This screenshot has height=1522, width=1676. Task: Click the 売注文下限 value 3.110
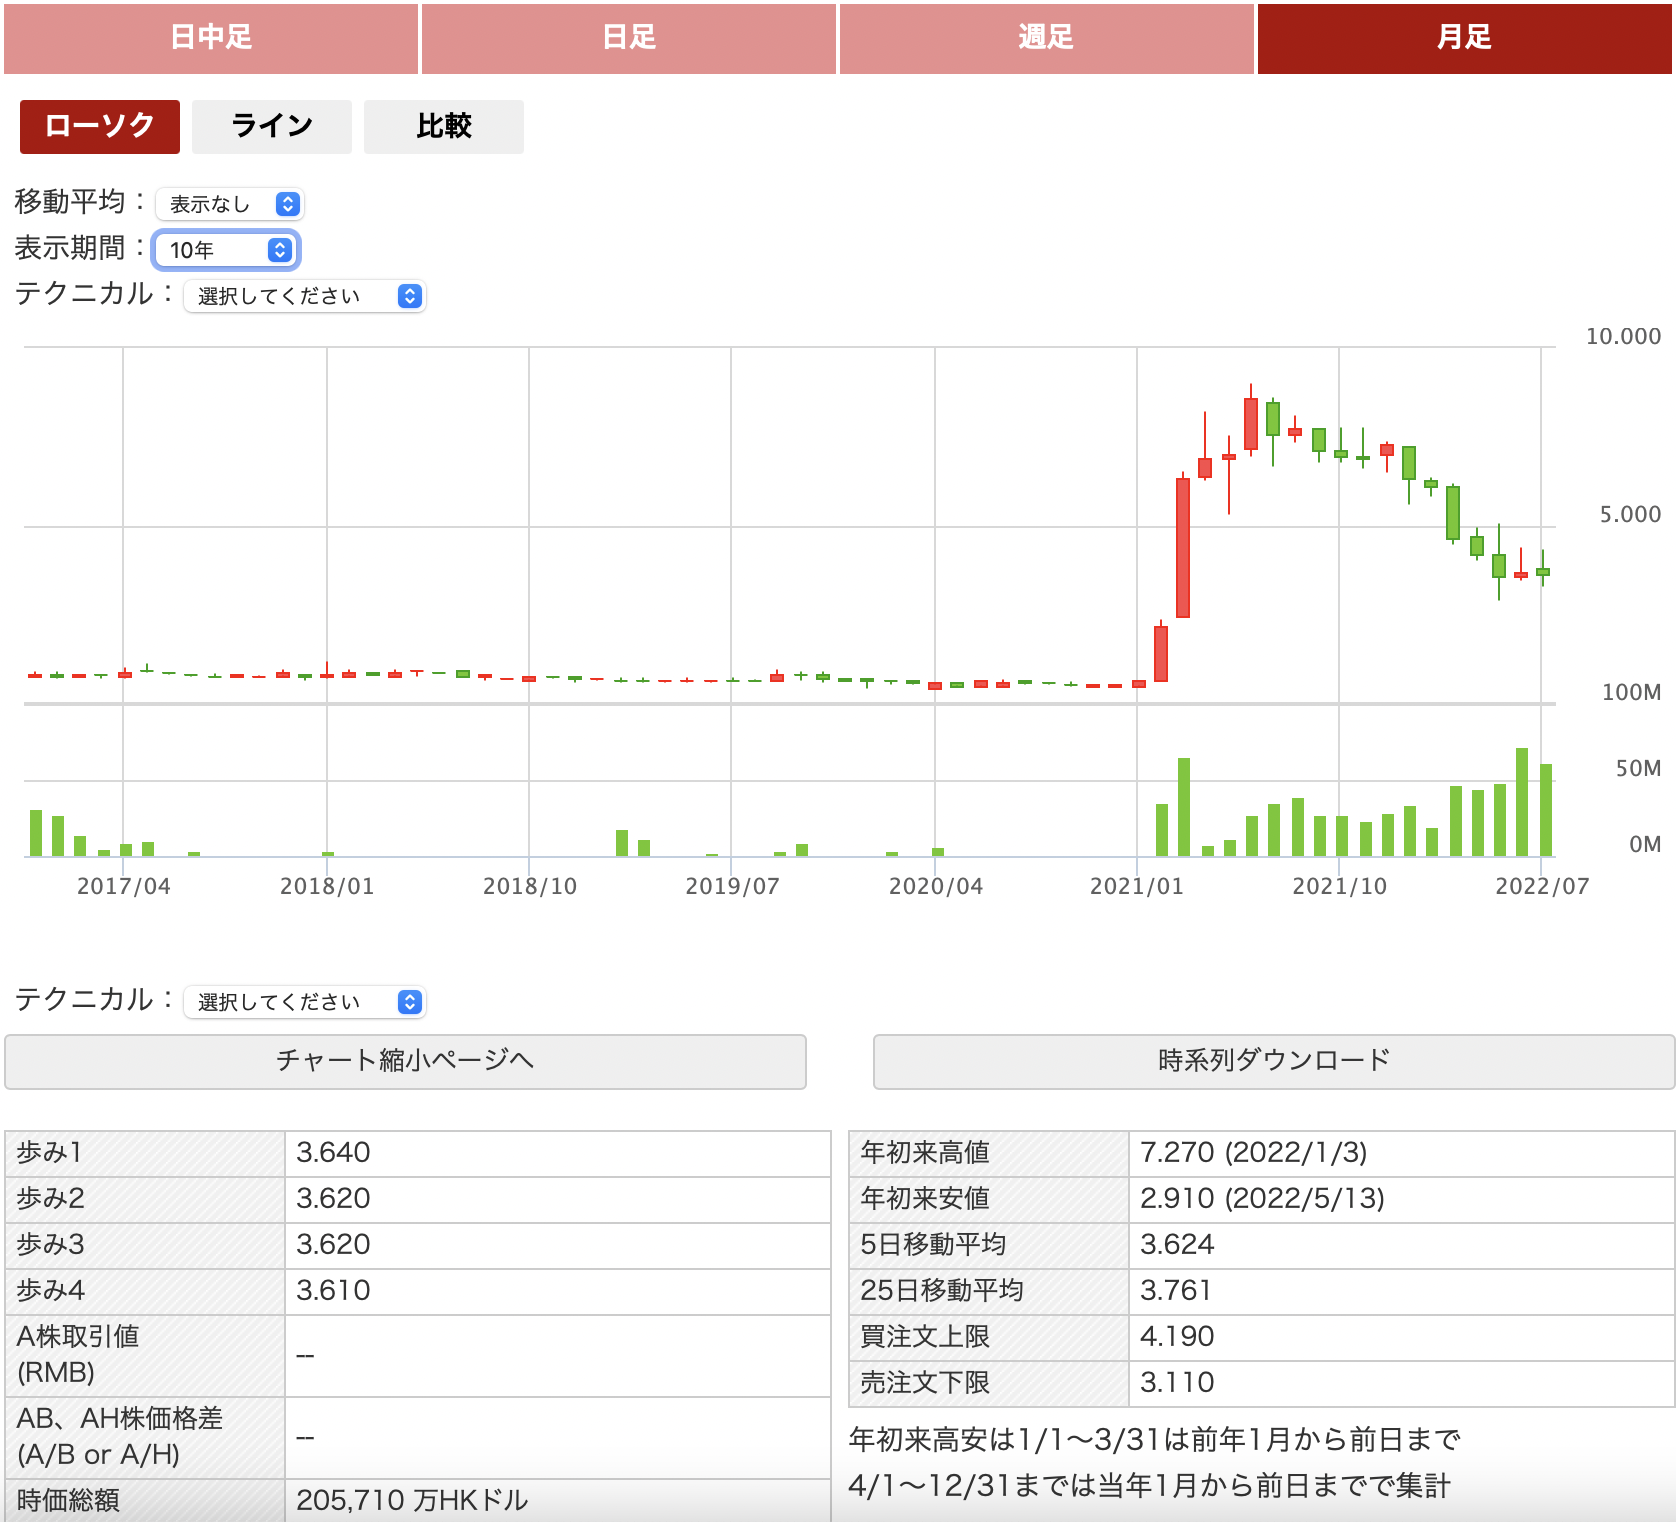coord(1177,1383)
